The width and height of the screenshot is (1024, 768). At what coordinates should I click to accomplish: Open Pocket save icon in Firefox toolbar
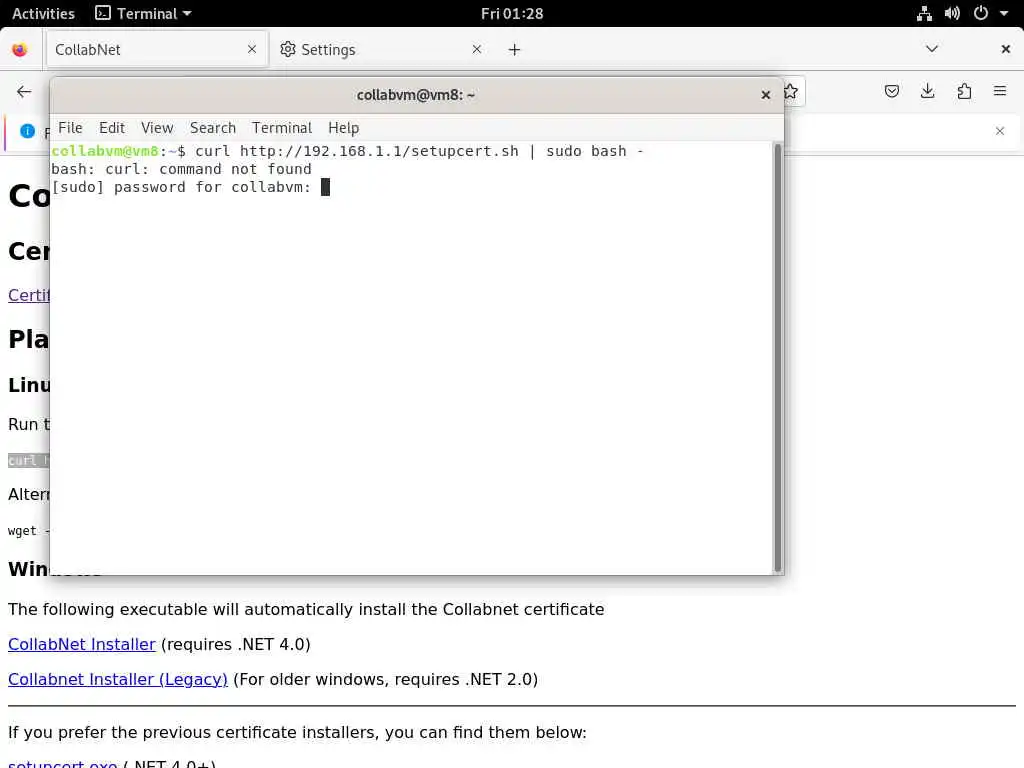pos(891,91)
